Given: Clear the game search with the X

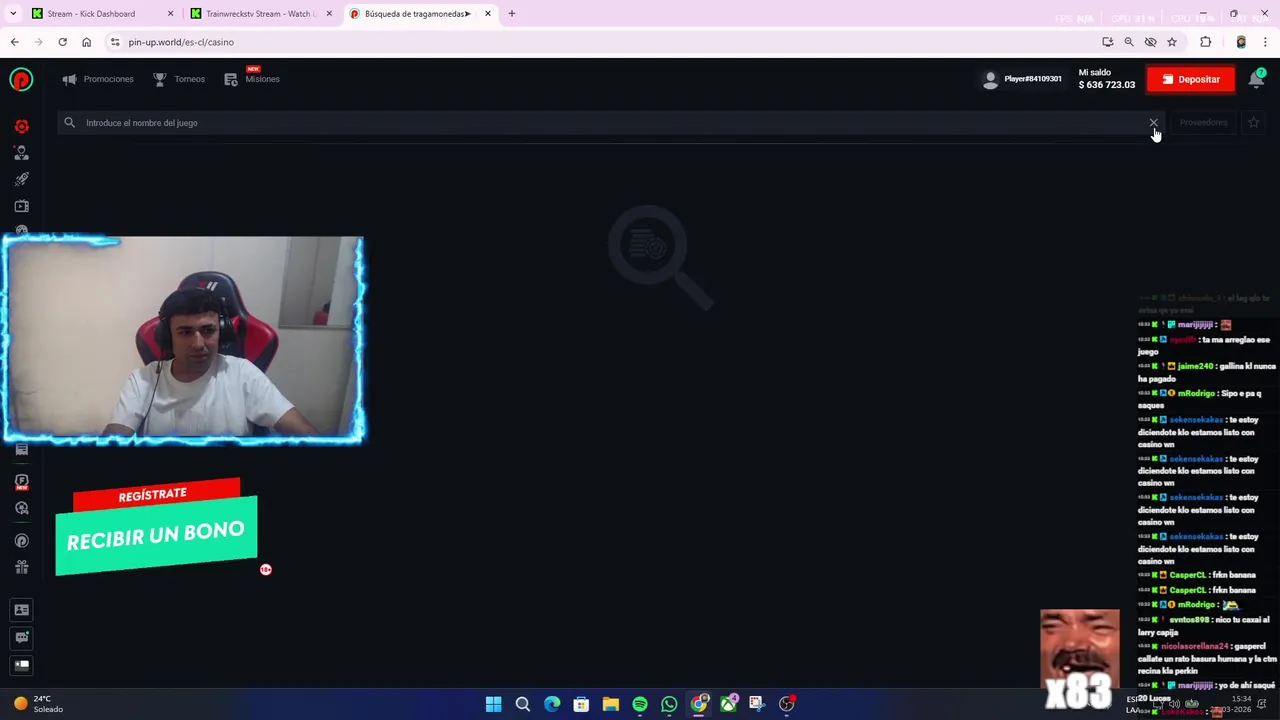Looking at the screenshot, I should (x=1153, y=123).
